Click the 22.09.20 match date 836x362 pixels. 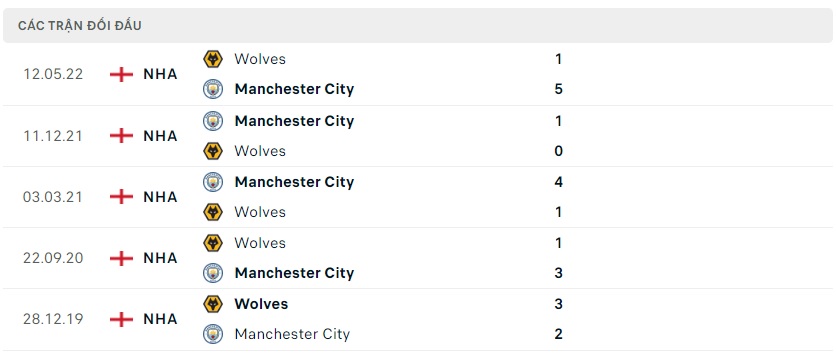(53, 258)
